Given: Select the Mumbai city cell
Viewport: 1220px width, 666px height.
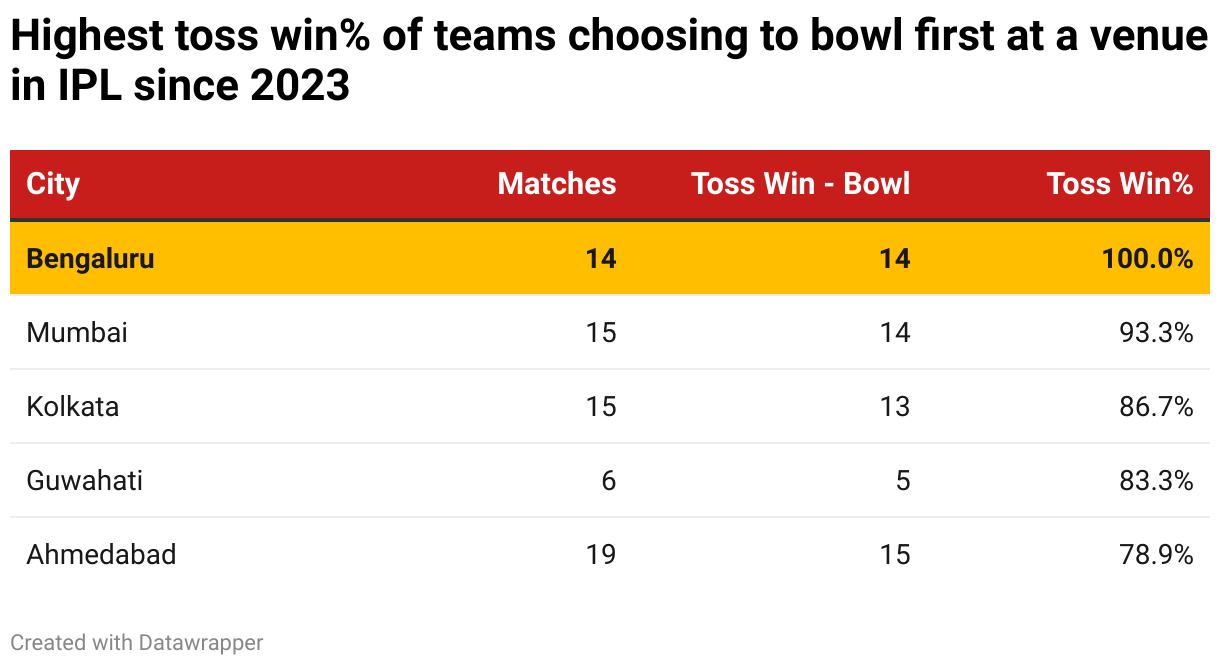Looking at the screenshot, I should pos(77,332).
